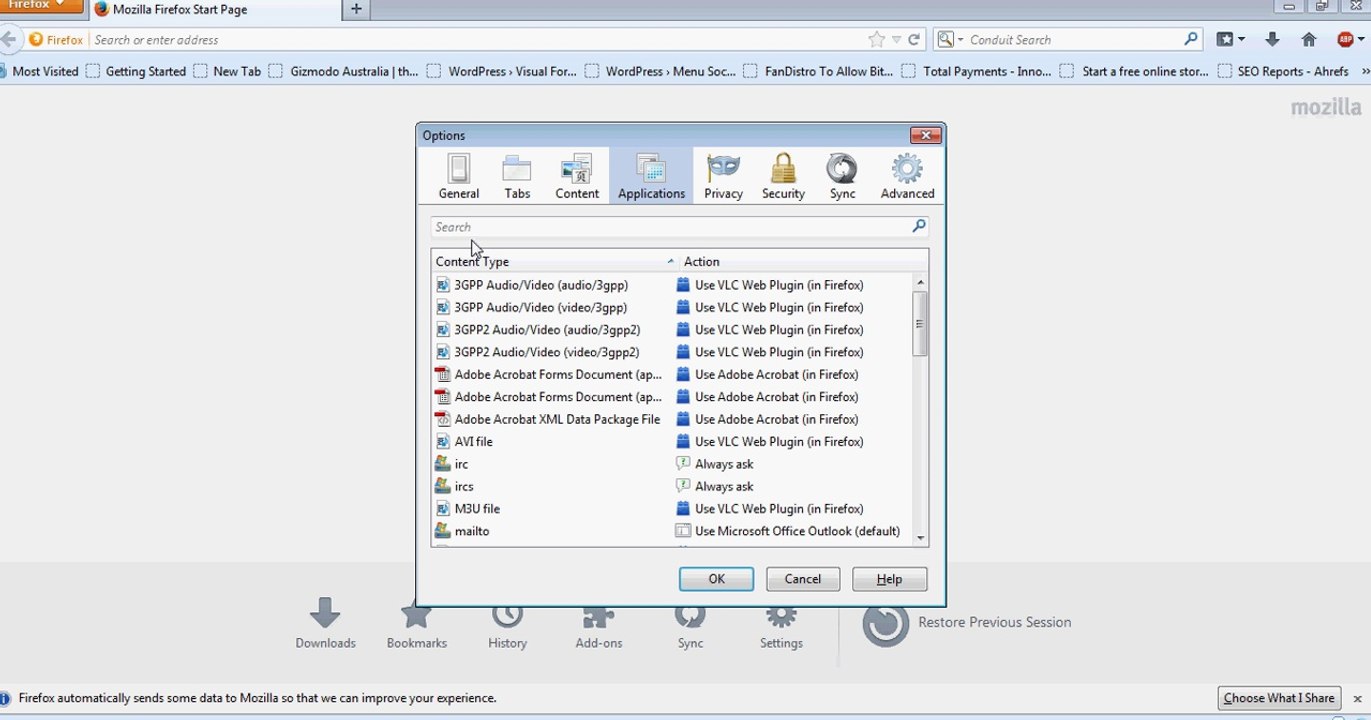Click scroll down arrow in applications list
The height and width of the screenshot is (720, 1371).
point(920,537)
